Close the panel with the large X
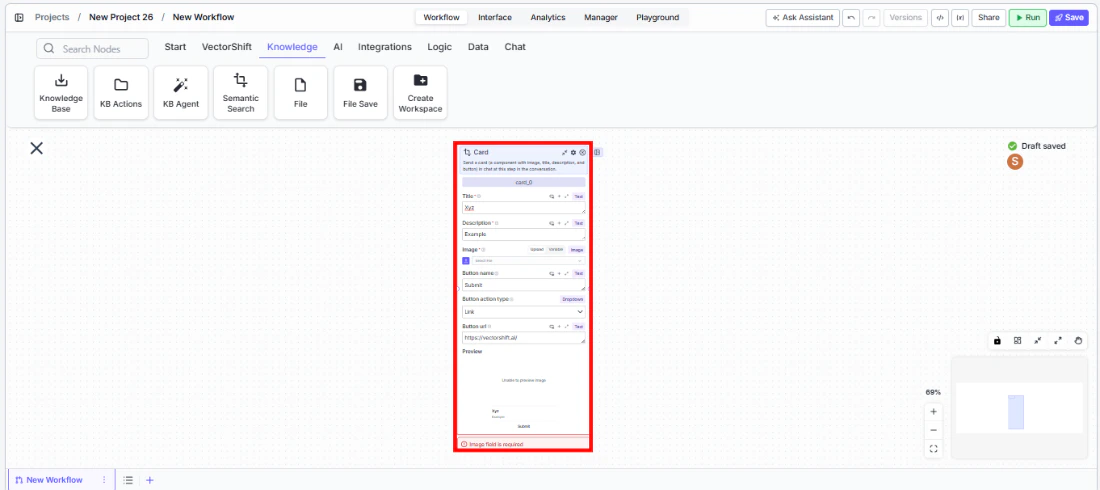1100x490 pixels. tap(36, 148)
